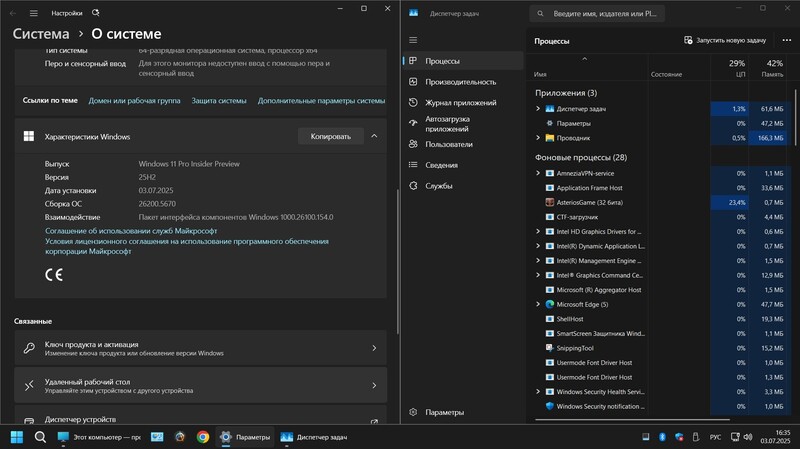800x449 pixels.
Task: Select Application Frame Host row
Action: [x=661, y=188]
